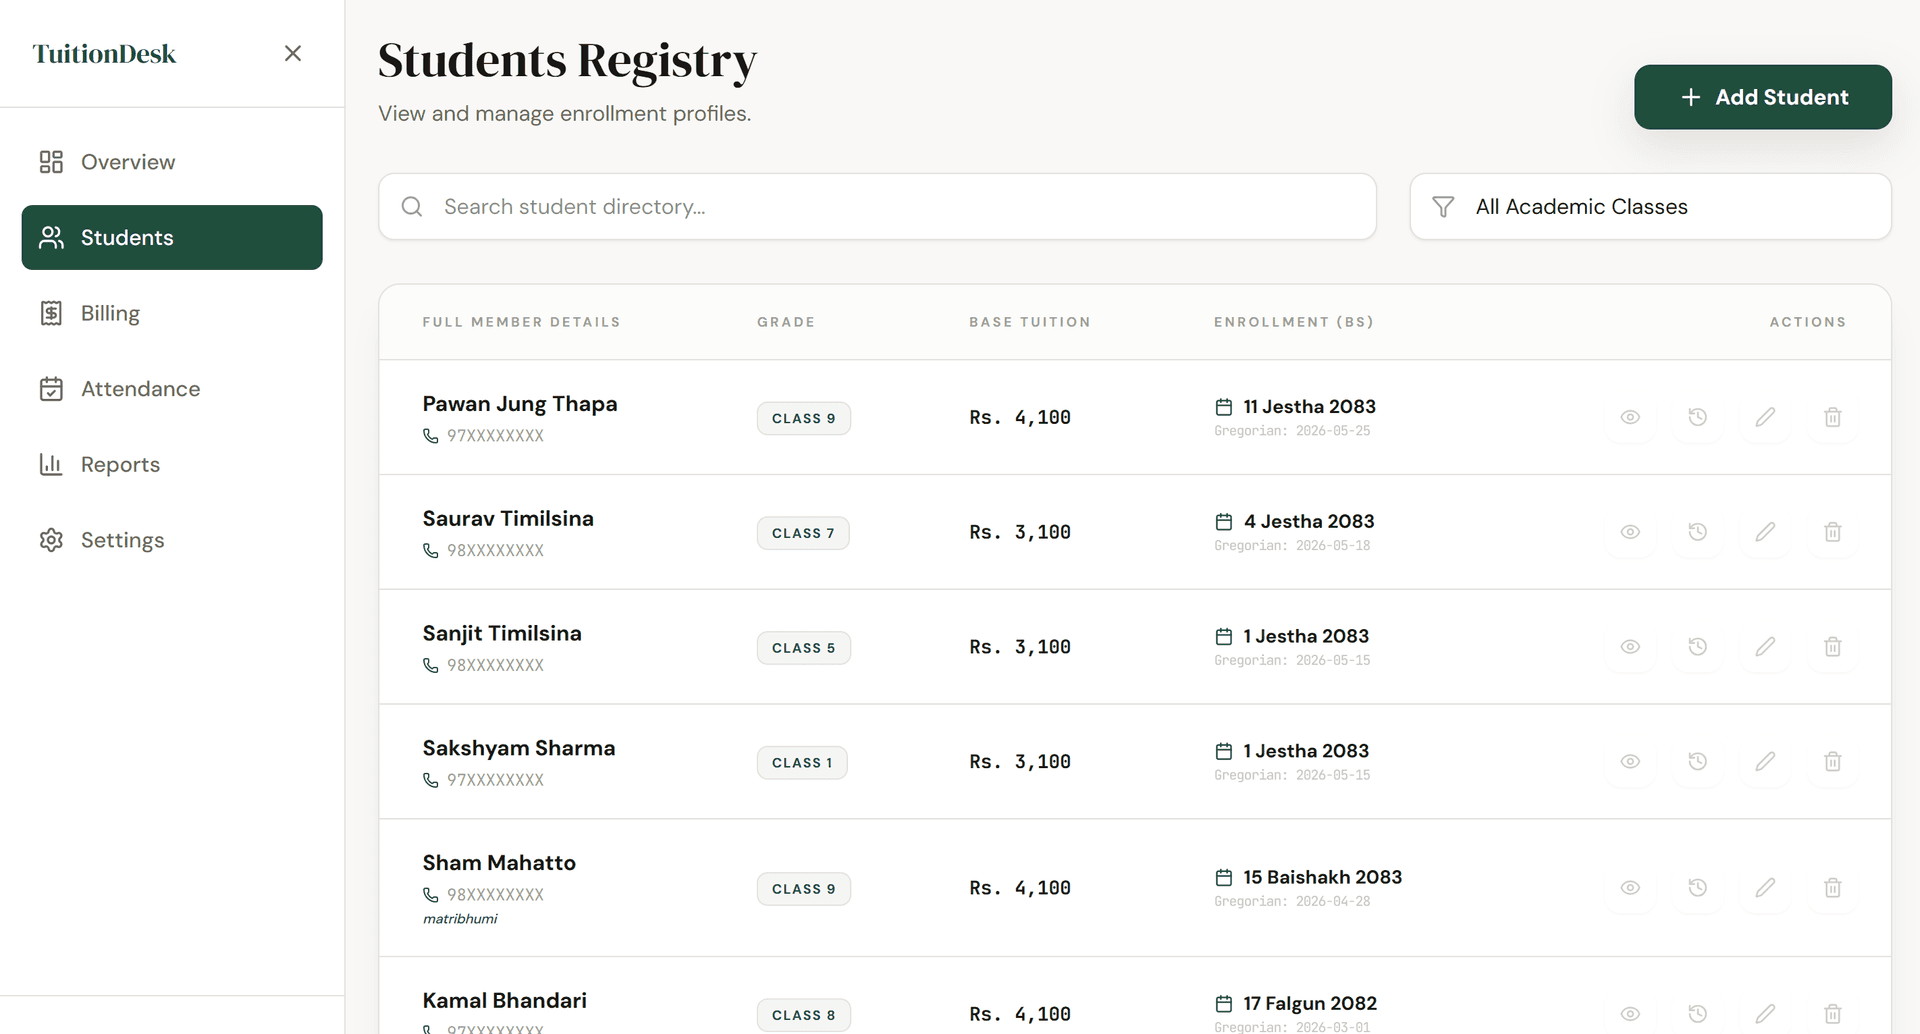
Task: Click the Enrollment (BS) column header
Action: pos(1294,322)
